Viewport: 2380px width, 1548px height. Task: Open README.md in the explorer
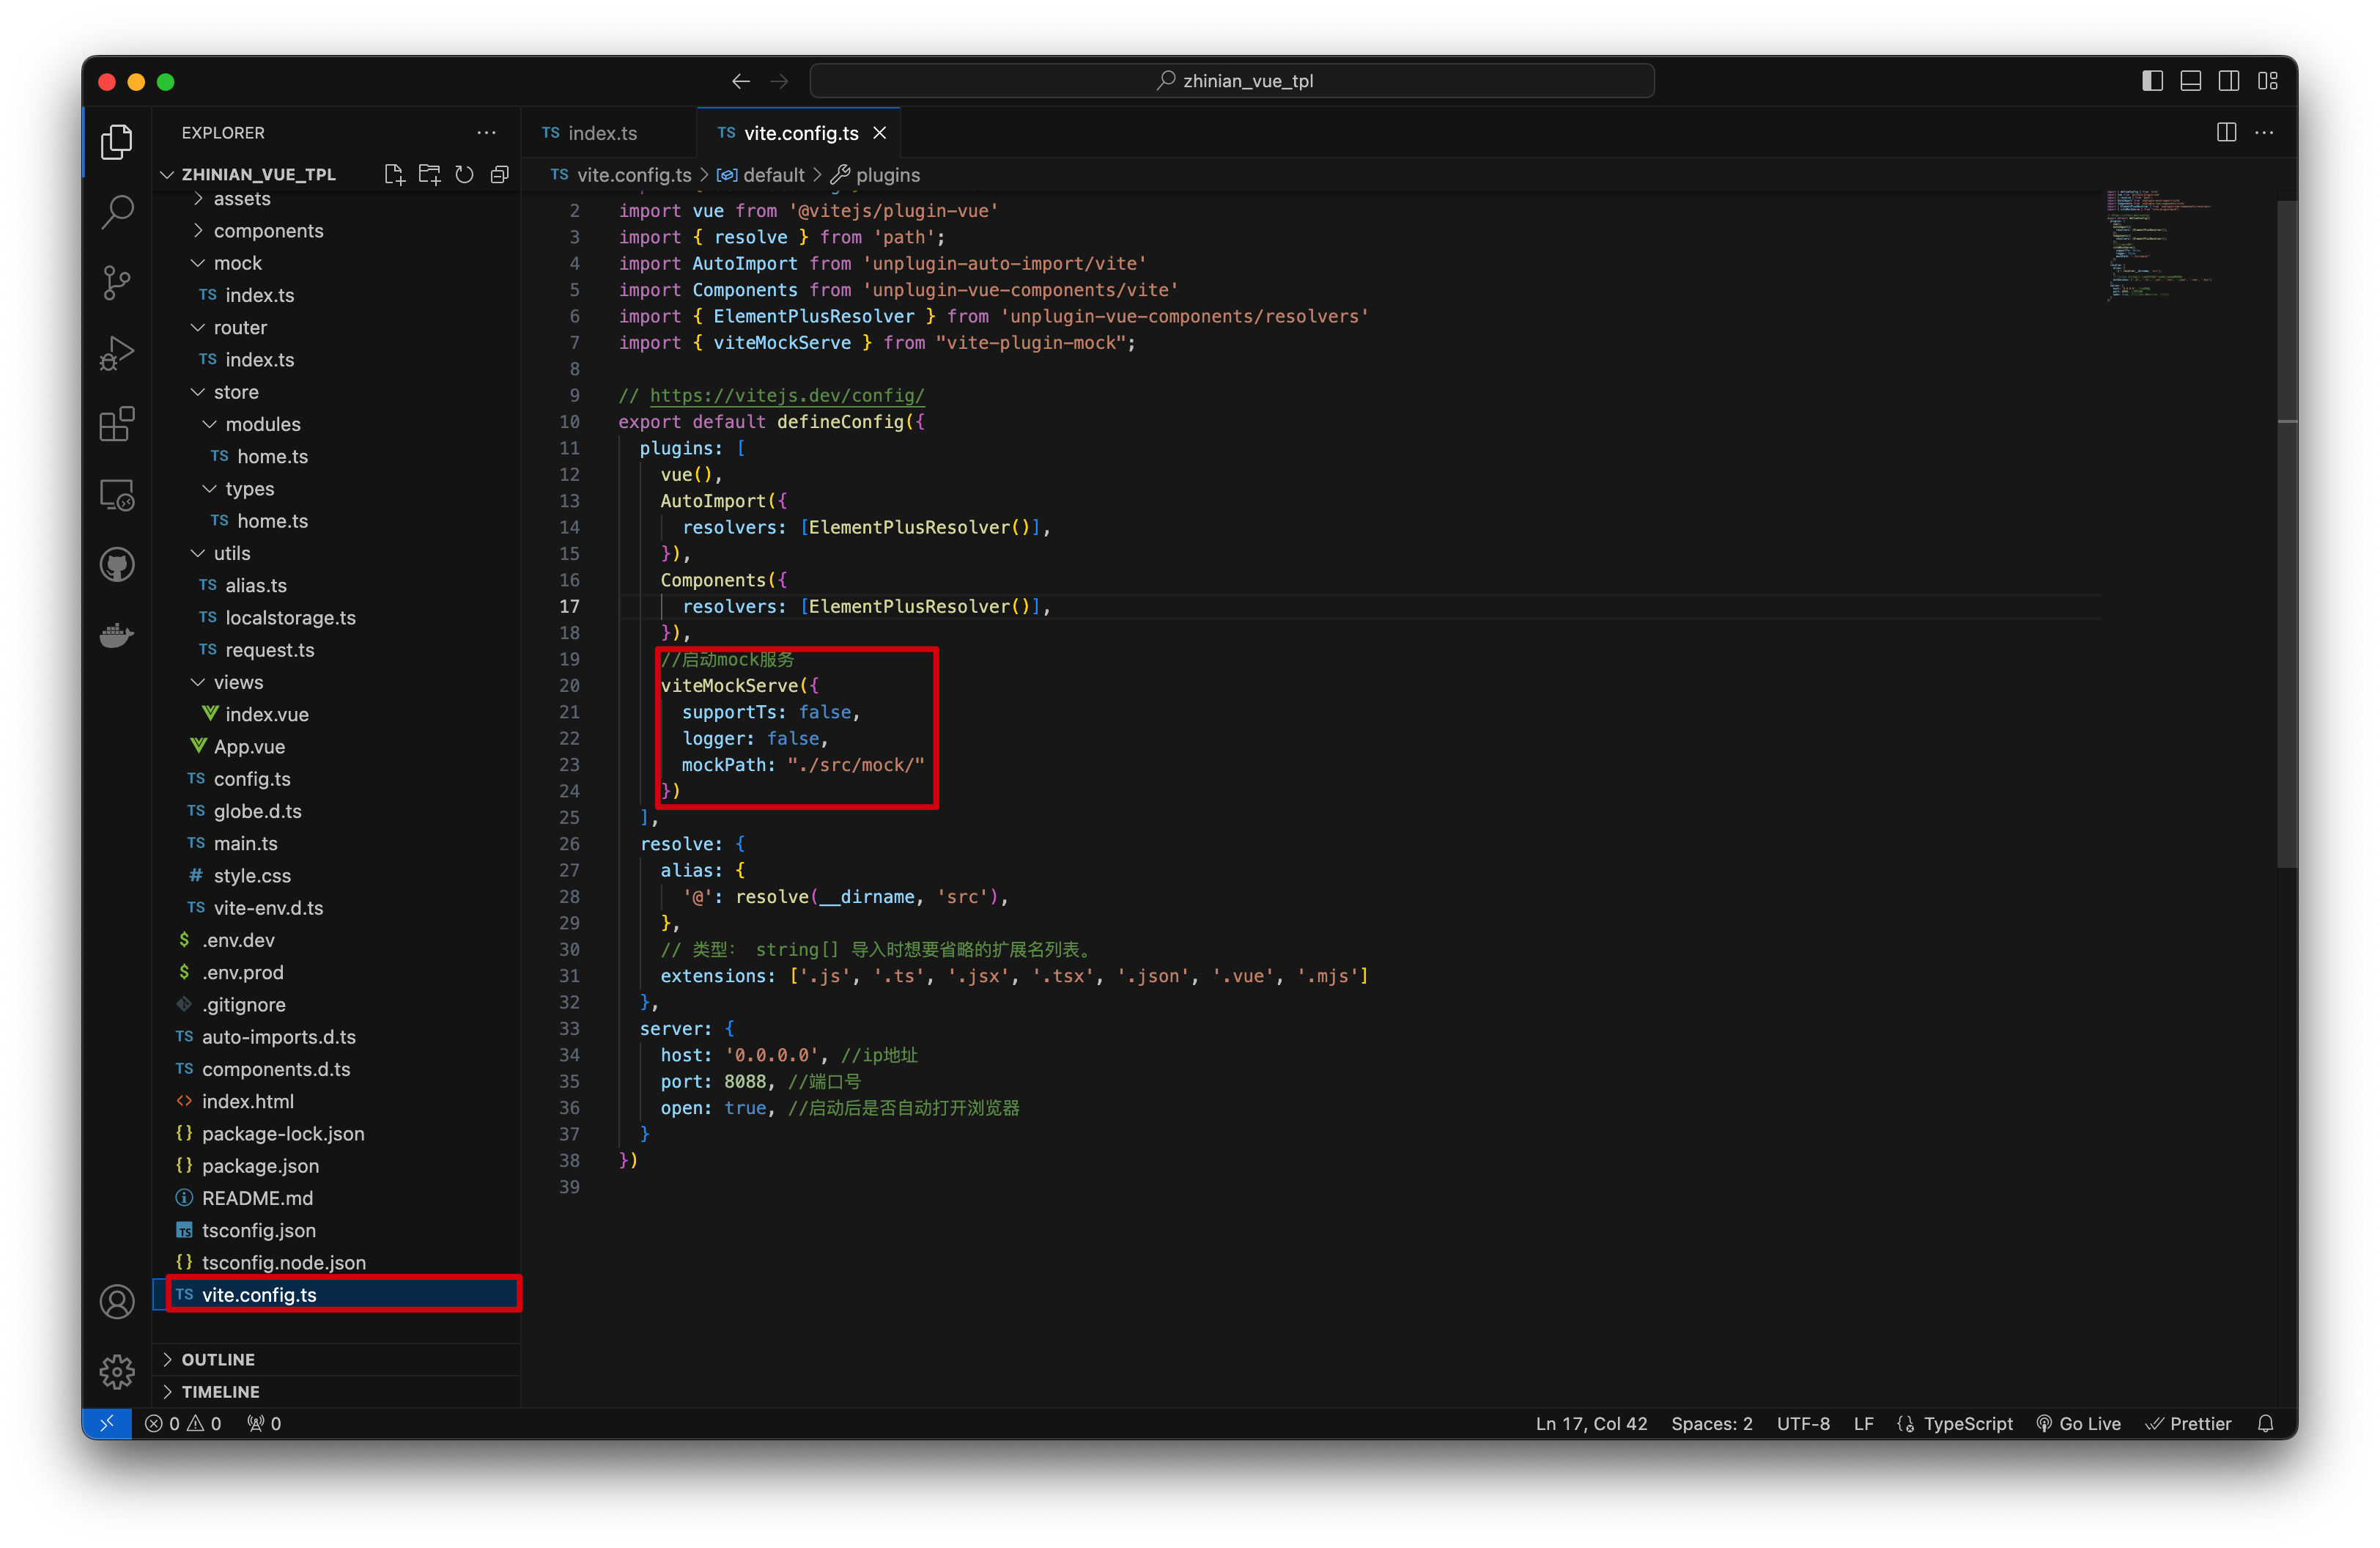point(336,1198)
